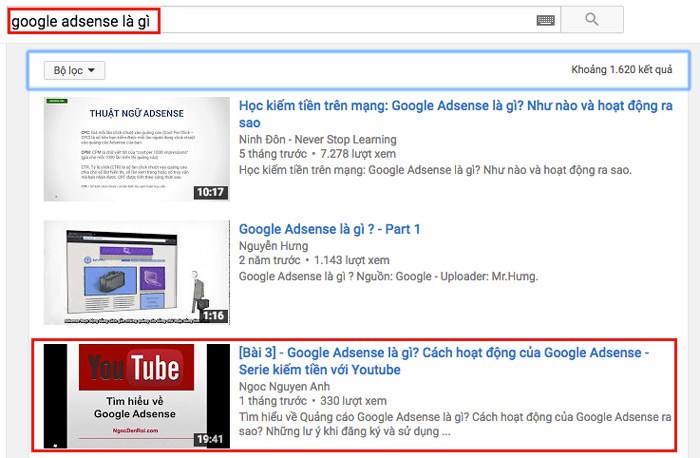Select description starting 'Tìm hiểu về Quảng cáo'
This screenshot has height=458, width=700.
455,424
